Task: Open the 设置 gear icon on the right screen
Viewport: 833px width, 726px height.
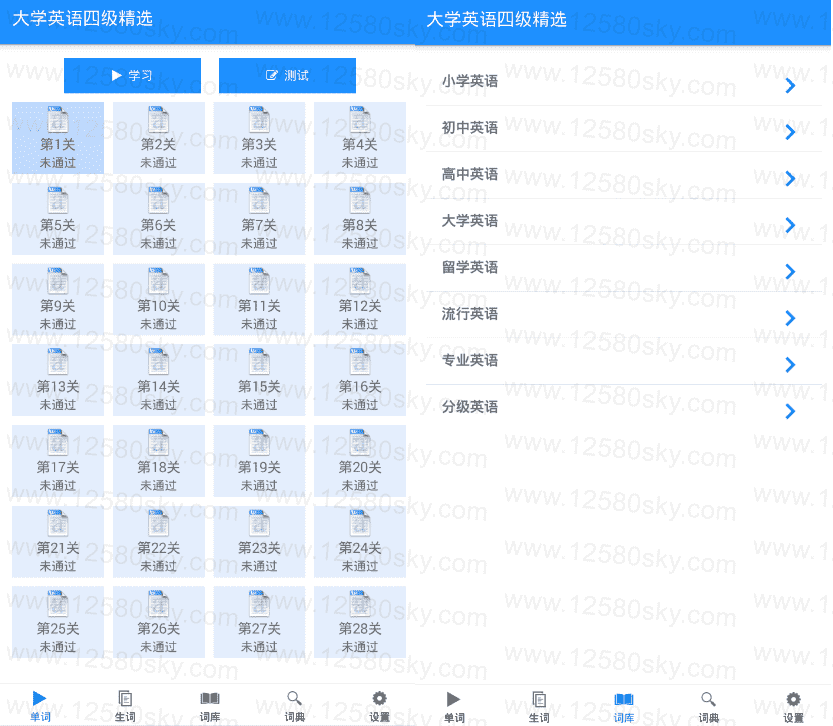Action: pos(793,699)
